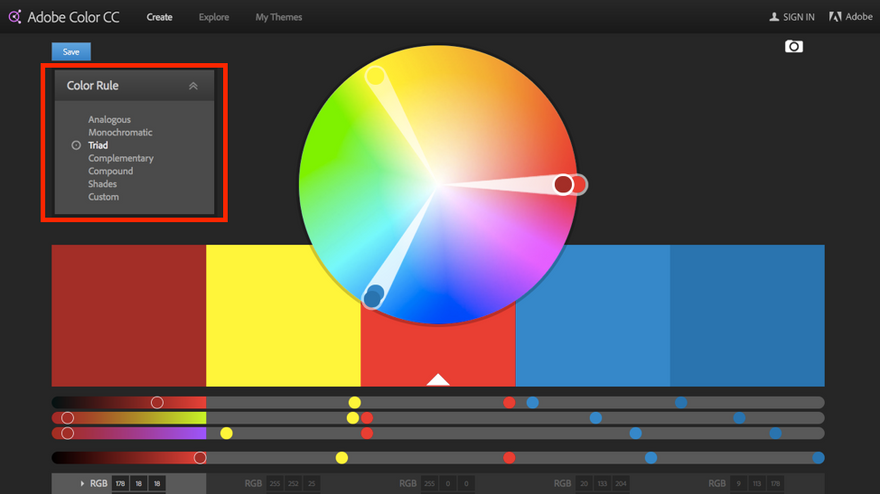The image size is (880, 494).
Task: Select the yellow handle on the color wheel
Action: [x=375, y=76]
